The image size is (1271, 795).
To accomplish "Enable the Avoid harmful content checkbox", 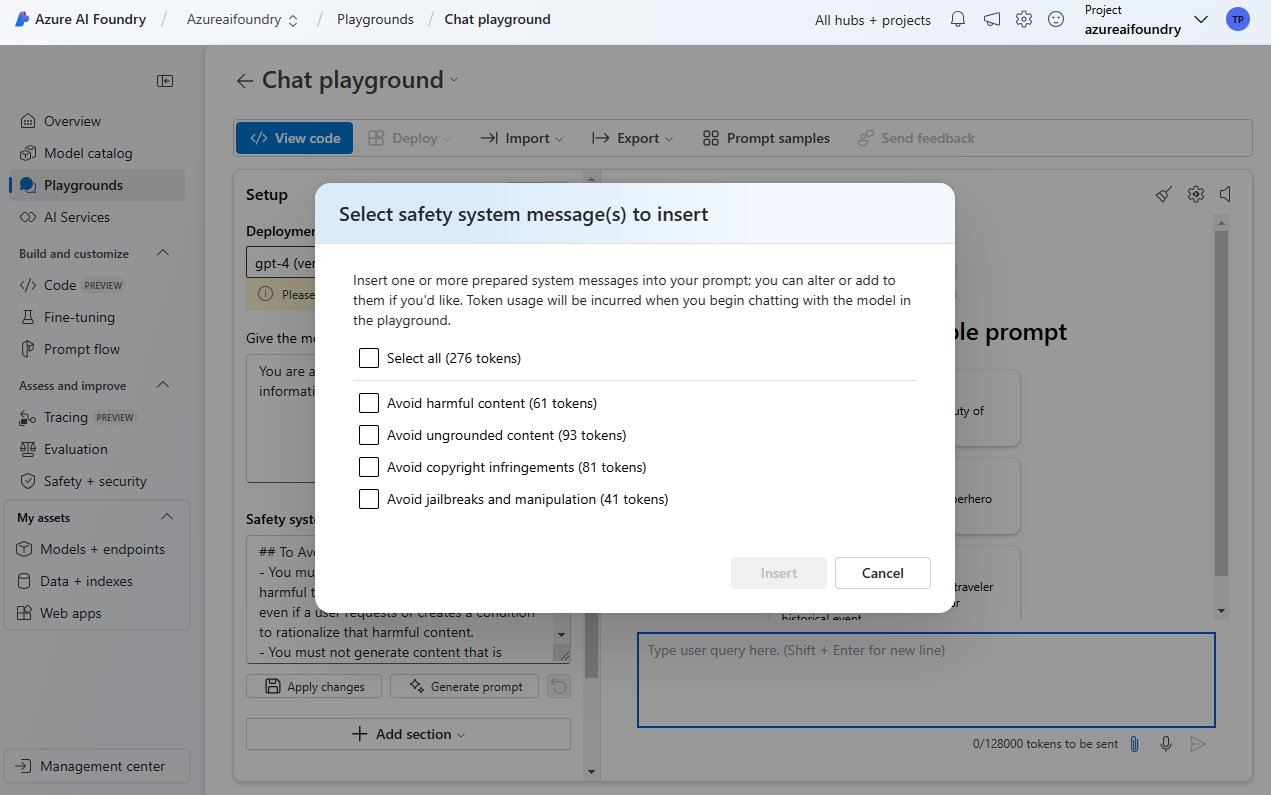I will (x=369, y=403).
